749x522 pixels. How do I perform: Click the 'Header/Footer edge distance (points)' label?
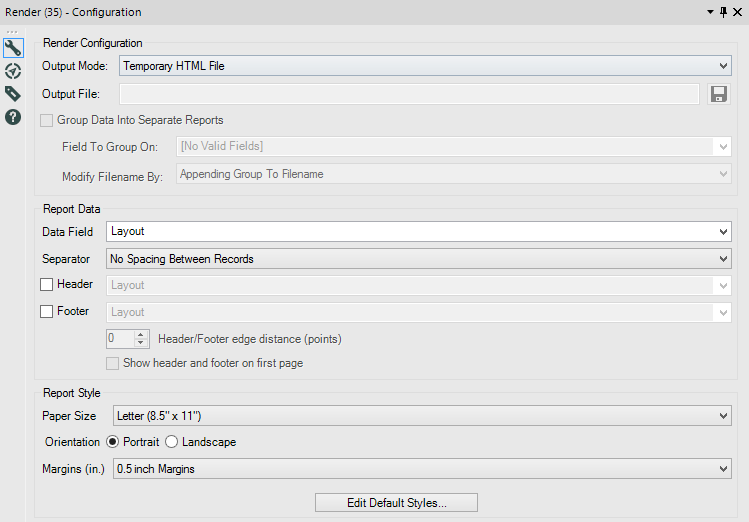point(250,339)
